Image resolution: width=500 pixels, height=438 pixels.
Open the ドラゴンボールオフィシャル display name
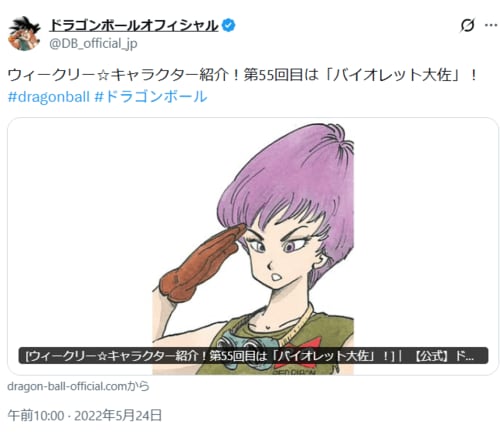coord(134,26)
